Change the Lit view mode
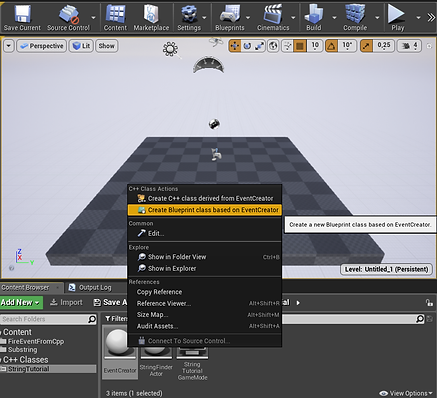 (81, 46)
